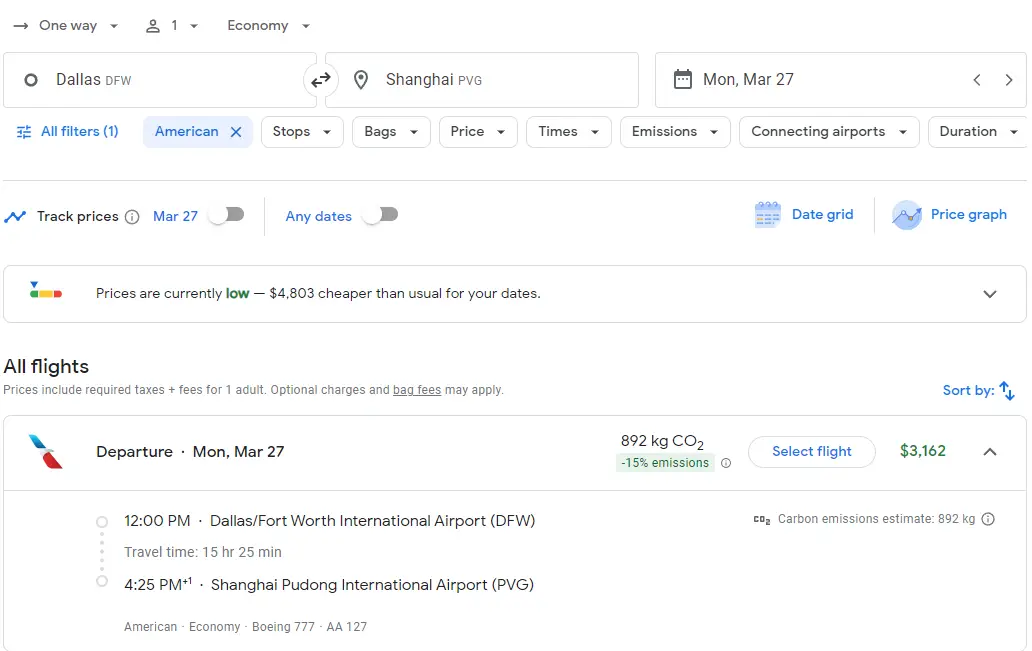Go to the previous departure date

[x=977, y=80]
